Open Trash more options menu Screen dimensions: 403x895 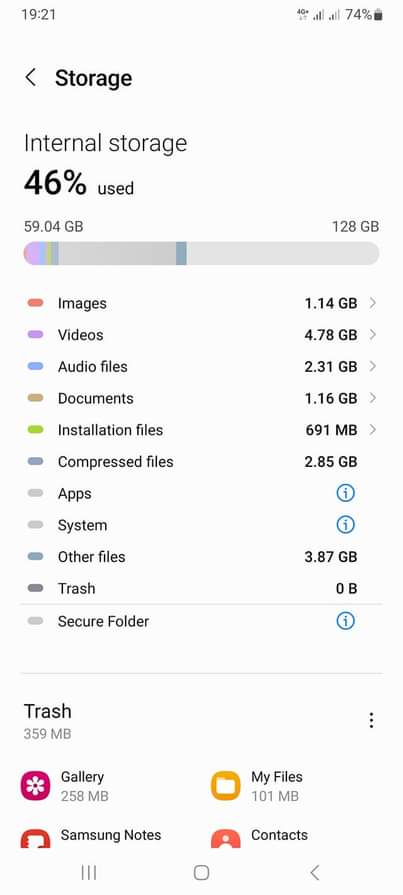(371, 720)
